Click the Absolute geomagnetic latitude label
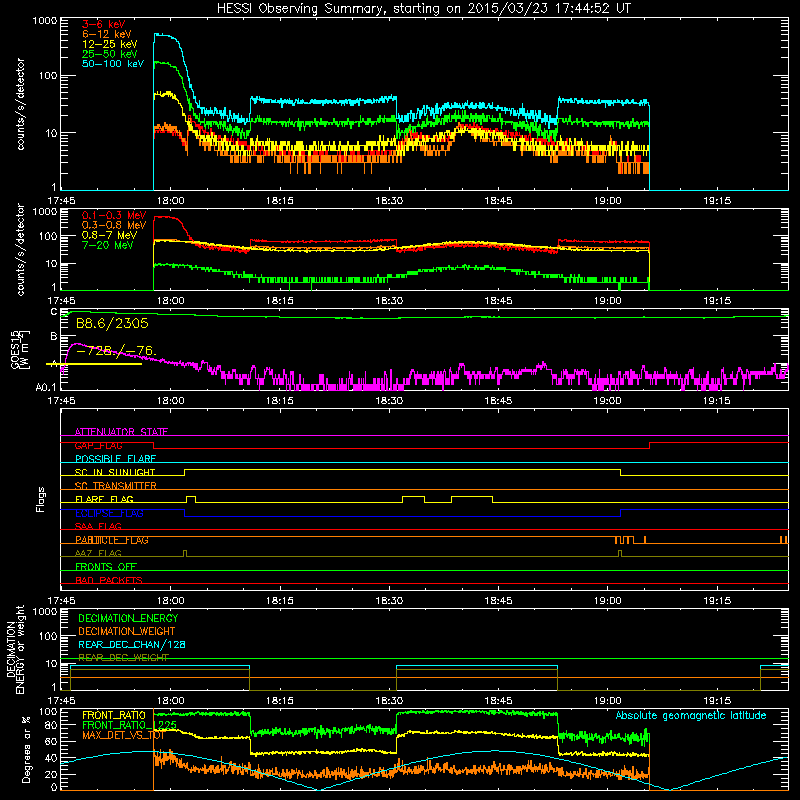 (x=691, y=715)
